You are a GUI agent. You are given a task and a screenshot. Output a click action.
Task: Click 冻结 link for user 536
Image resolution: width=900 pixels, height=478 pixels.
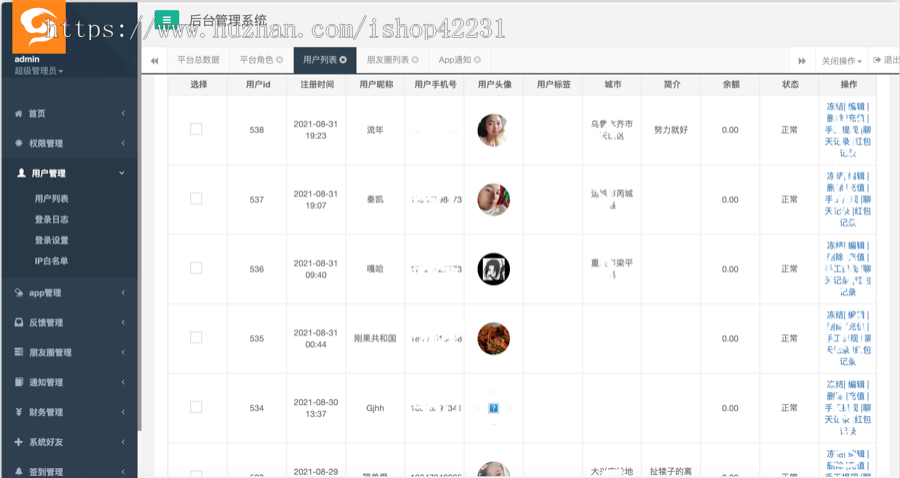[835, 245]
